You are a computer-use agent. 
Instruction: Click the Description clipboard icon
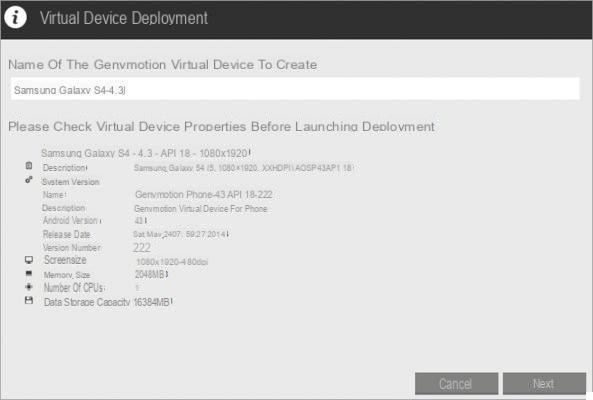pos(29,166)
